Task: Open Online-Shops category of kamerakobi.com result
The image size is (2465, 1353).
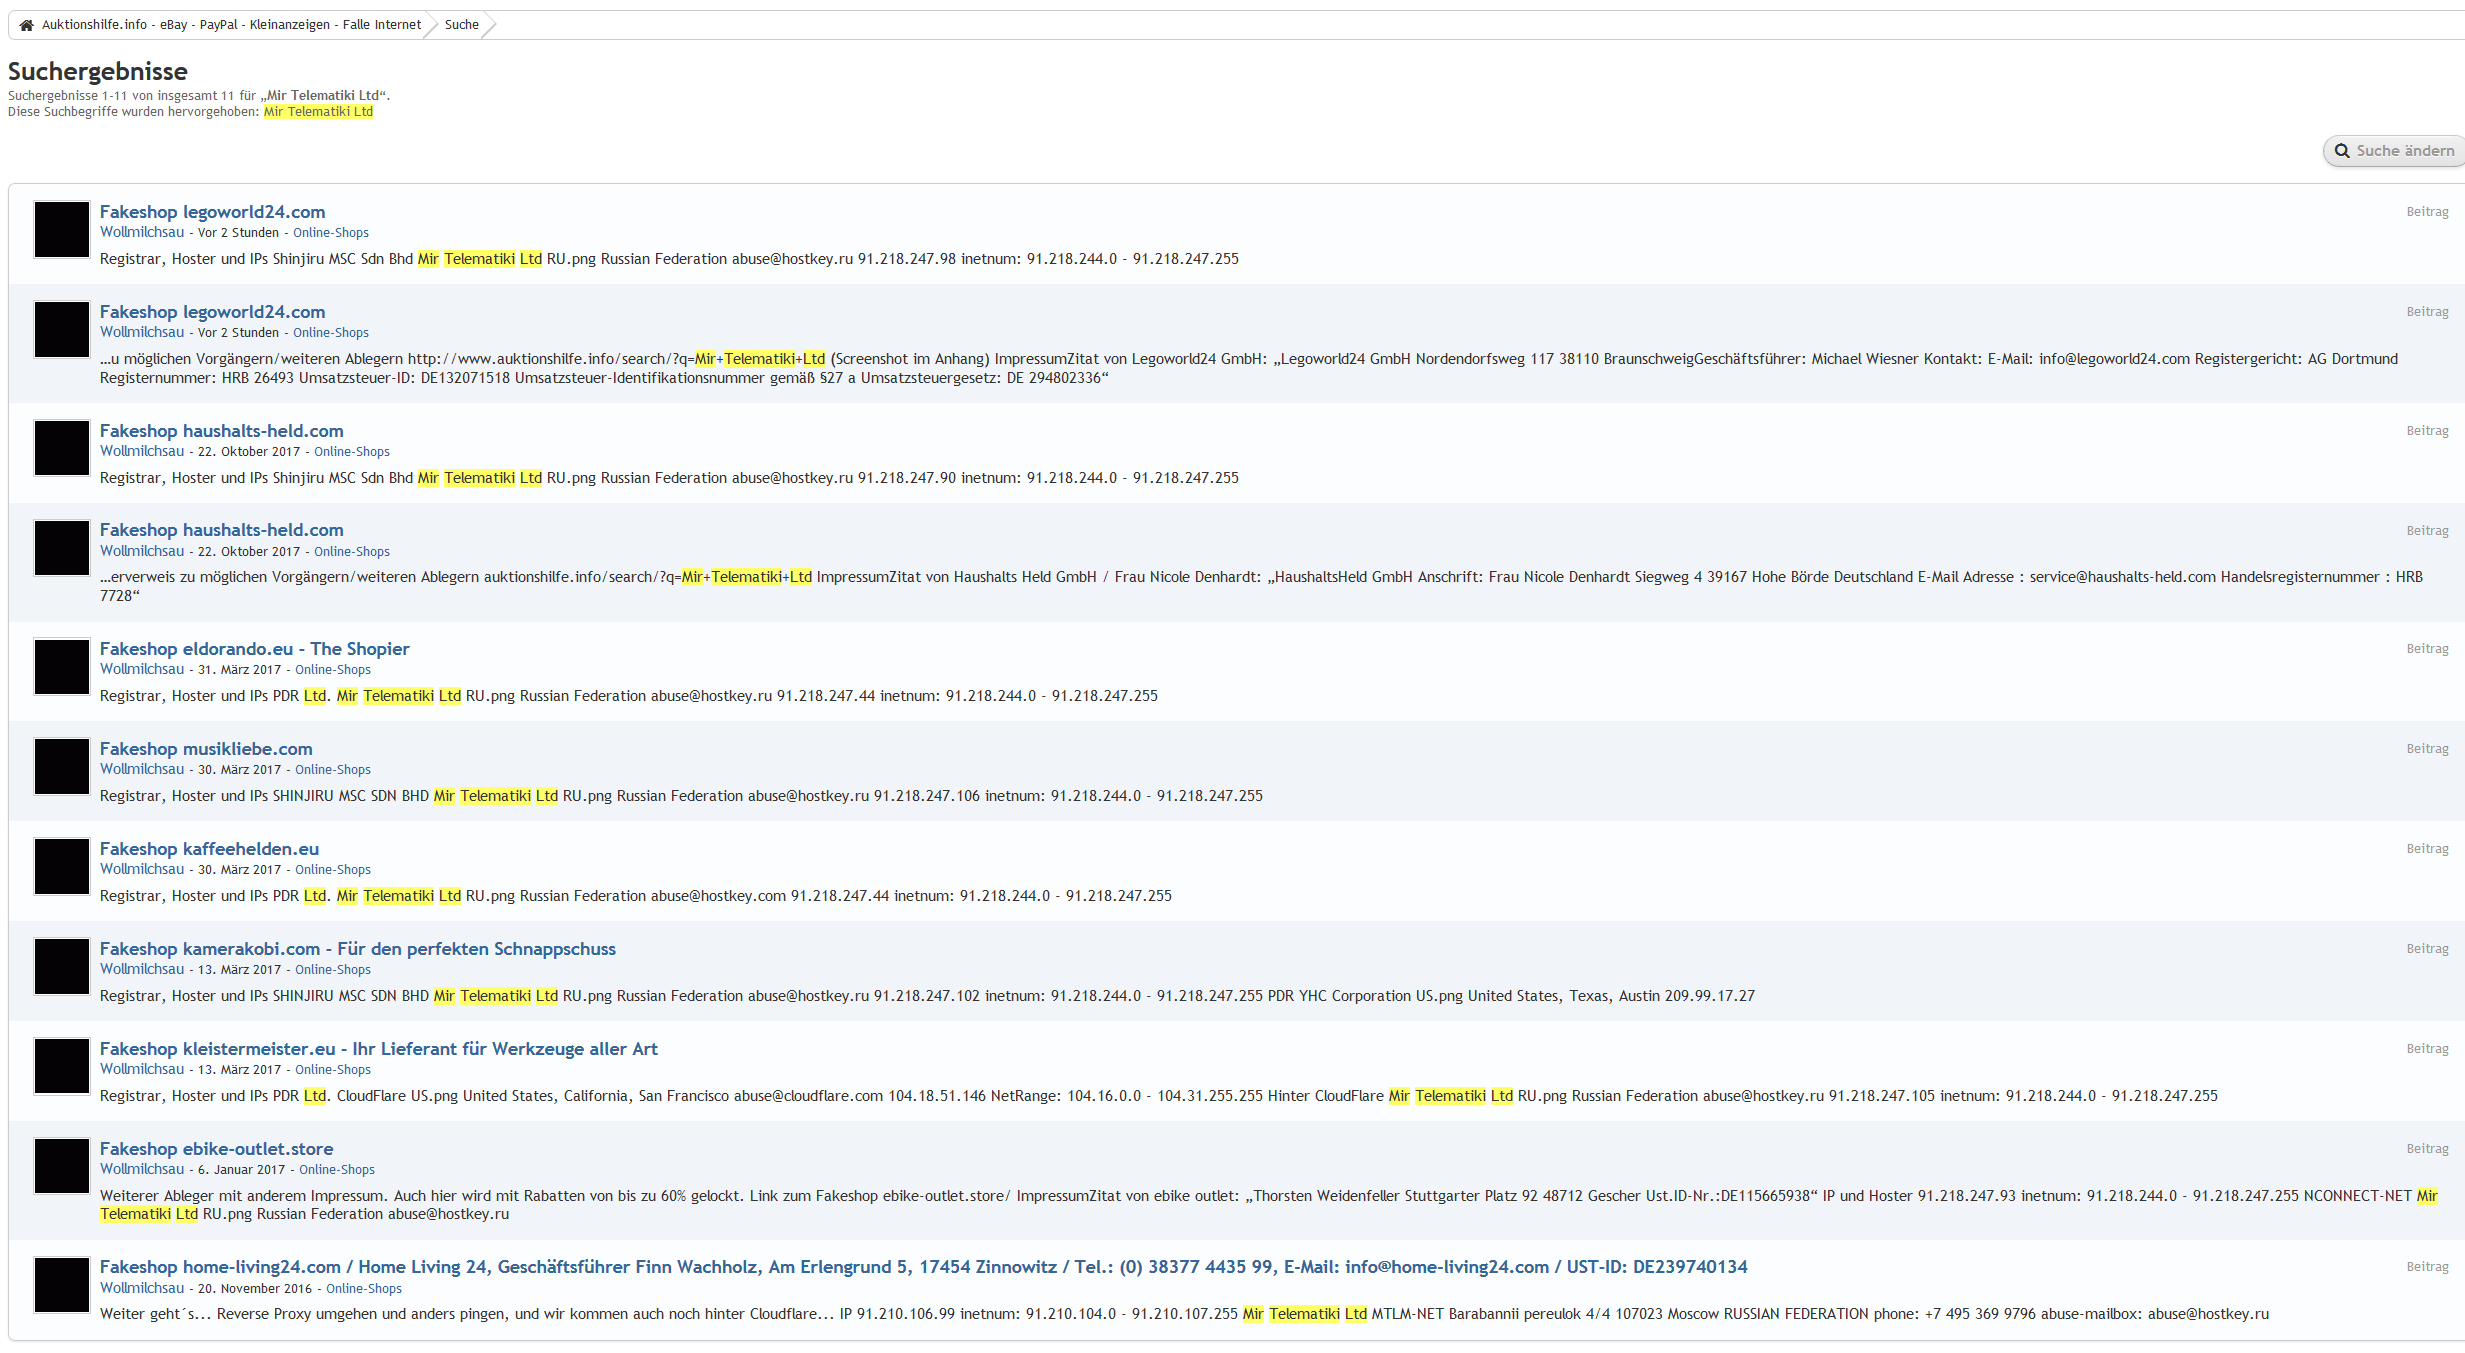Action: pyautogui.click(x=333, y=970)
